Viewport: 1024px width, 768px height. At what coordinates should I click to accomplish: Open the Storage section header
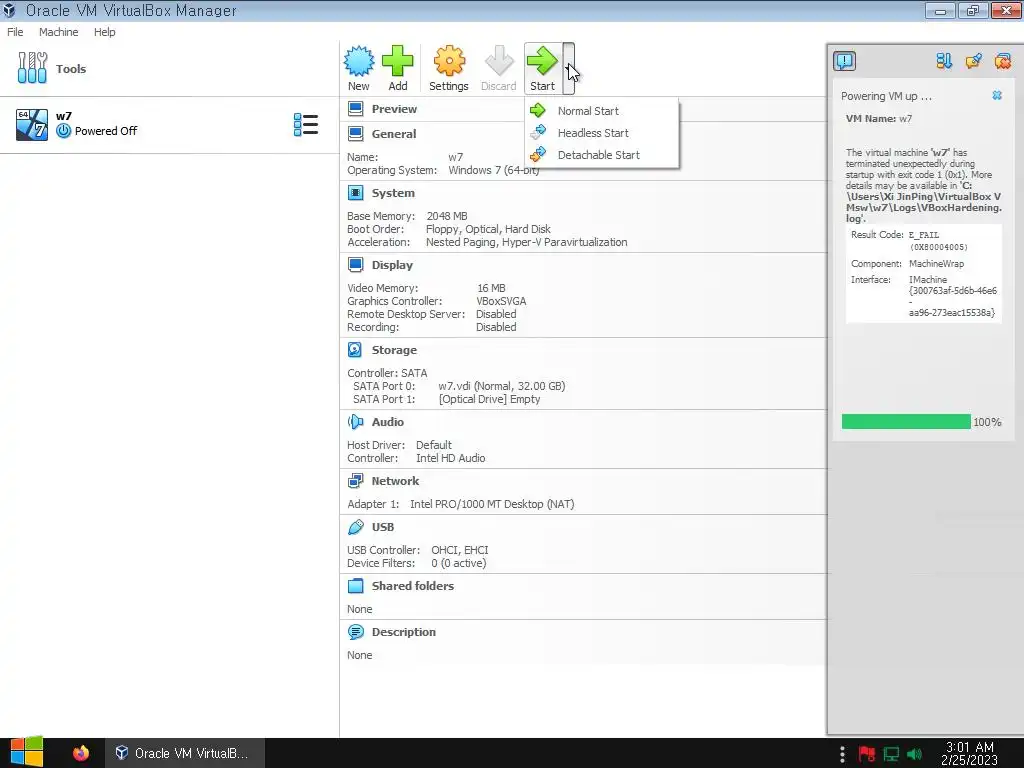(394, 350)
